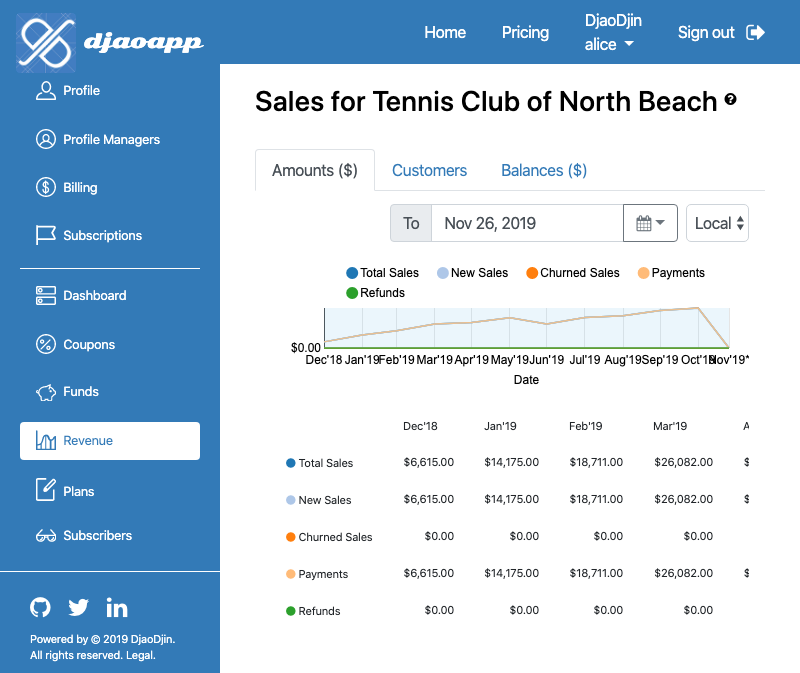The height and width of the screenshot is (673, 800).
Task: Click the Subscribers glasses icon
Action: (x=46, y=536)
